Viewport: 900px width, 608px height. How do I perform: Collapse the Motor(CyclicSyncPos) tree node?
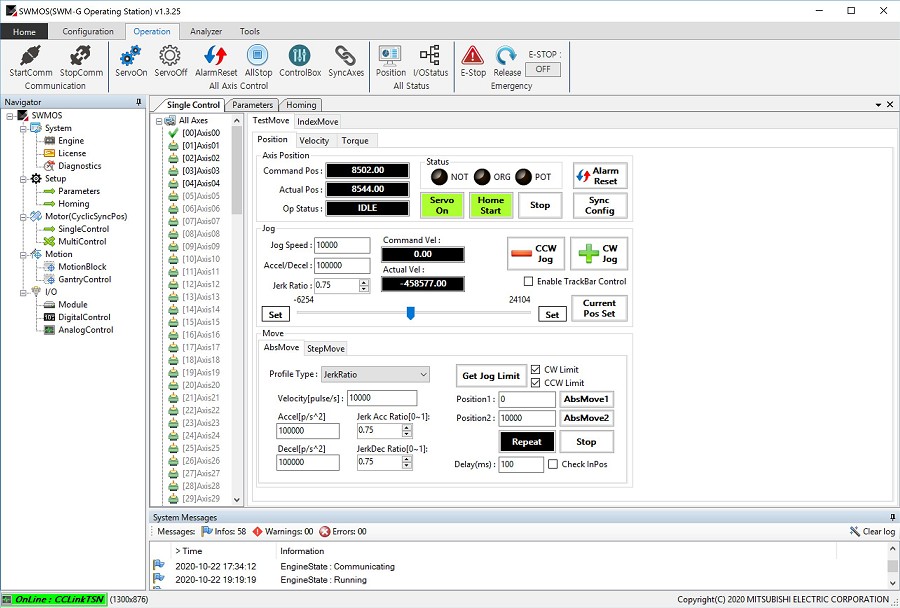(x=22, y=217)
